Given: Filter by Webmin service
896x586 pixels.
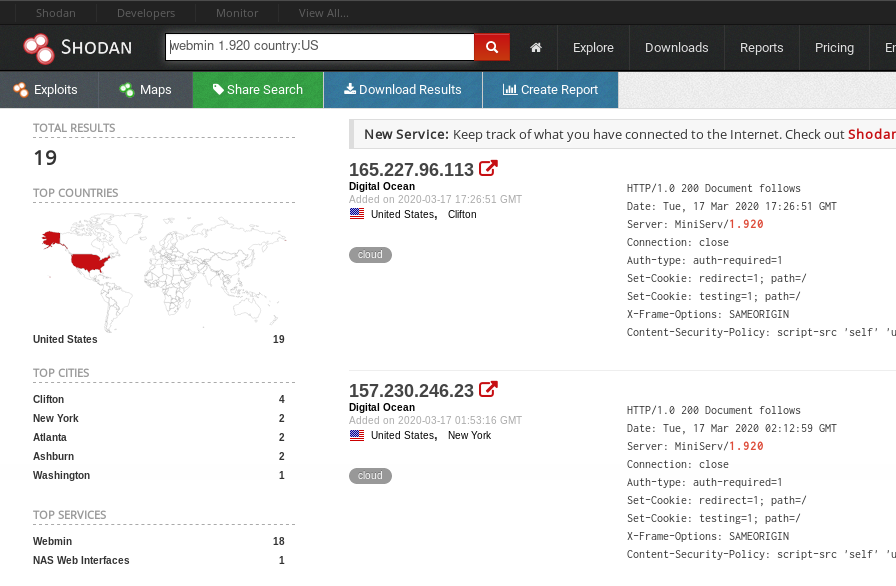Looking at the screenshot, I should 53,541.
